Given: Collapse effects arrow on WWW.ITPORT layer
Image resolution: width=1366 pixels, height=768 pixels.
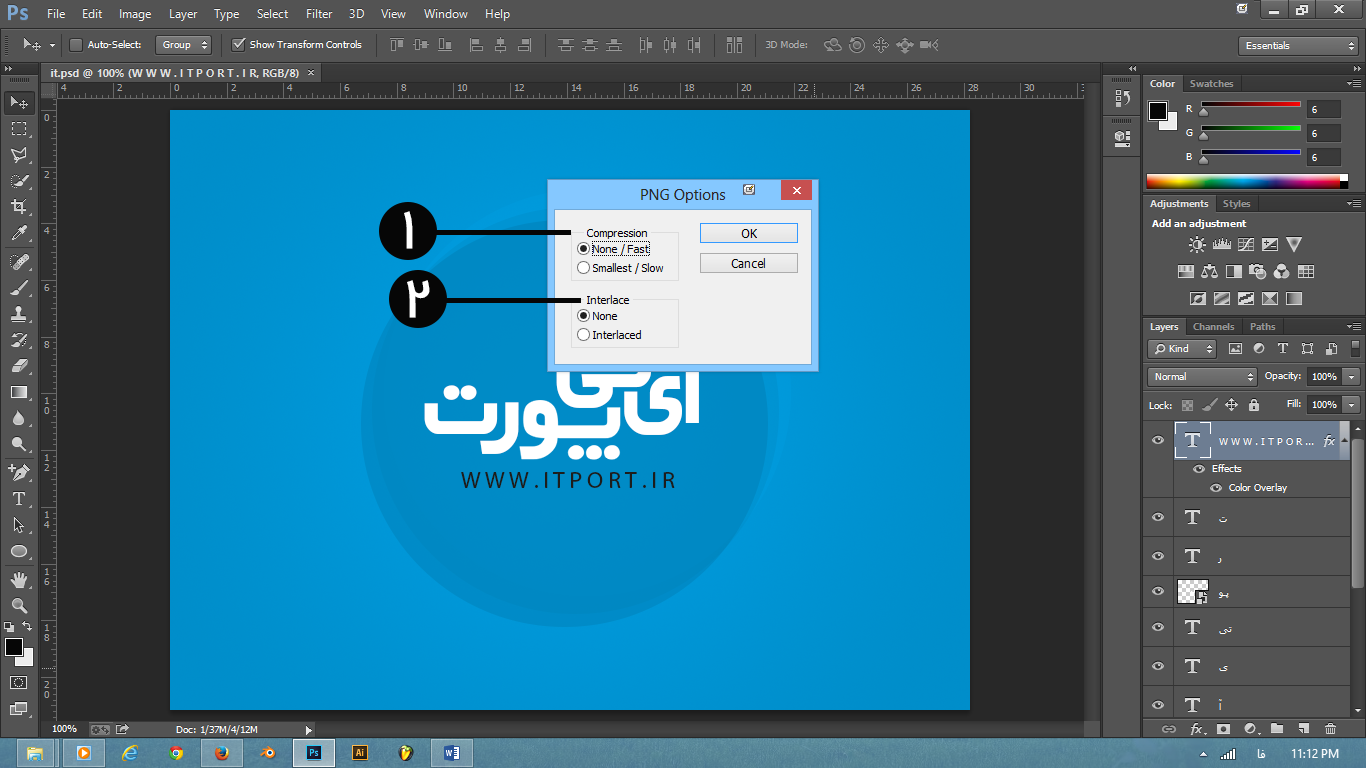Looking at the screenshot, I should 1344,440.
